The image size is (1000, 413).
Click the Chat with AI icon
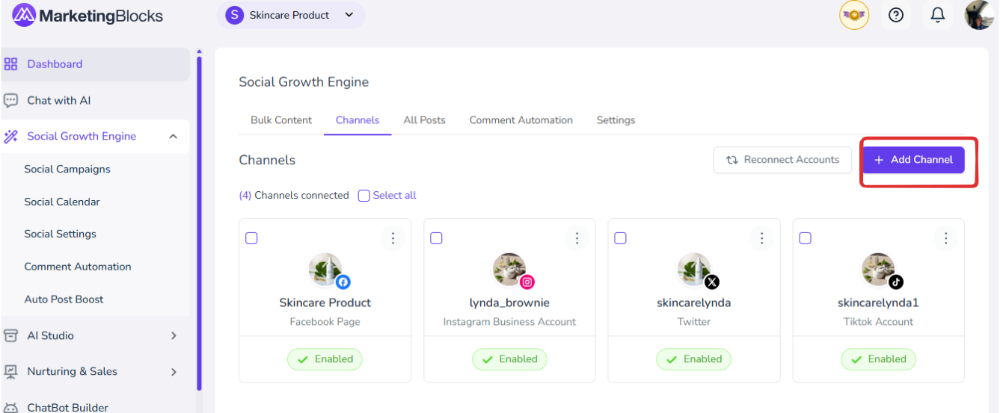11,100
